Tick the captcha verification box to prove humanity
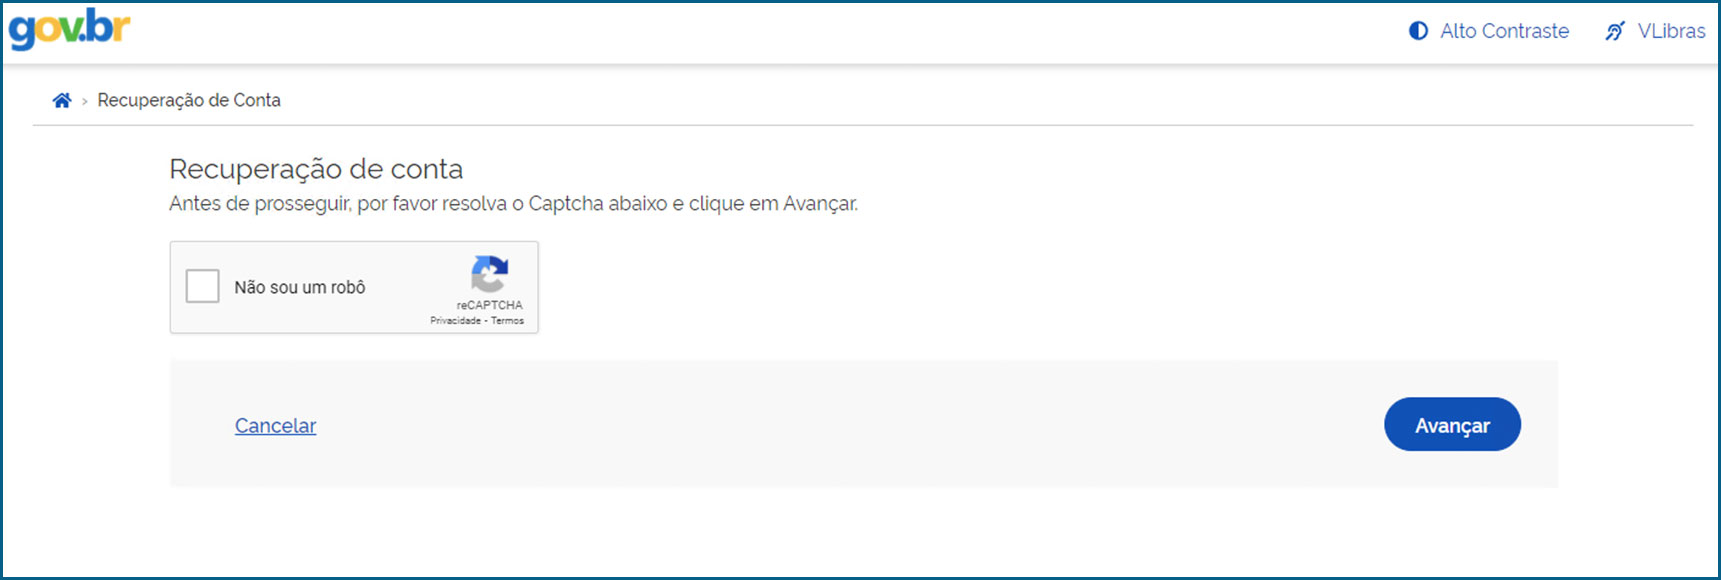Viewport: 1721px width, 580px height. (x=203, y=286)
